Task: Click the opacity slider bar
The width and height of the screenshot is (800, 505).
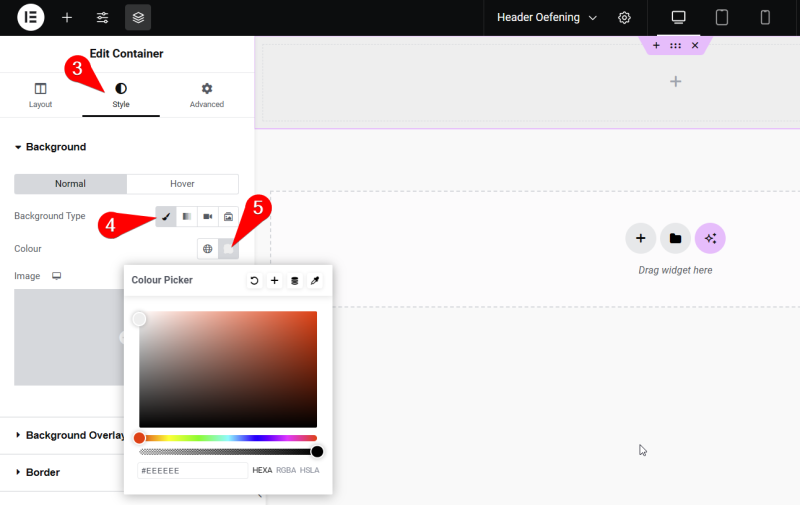Action: point(228,451)
